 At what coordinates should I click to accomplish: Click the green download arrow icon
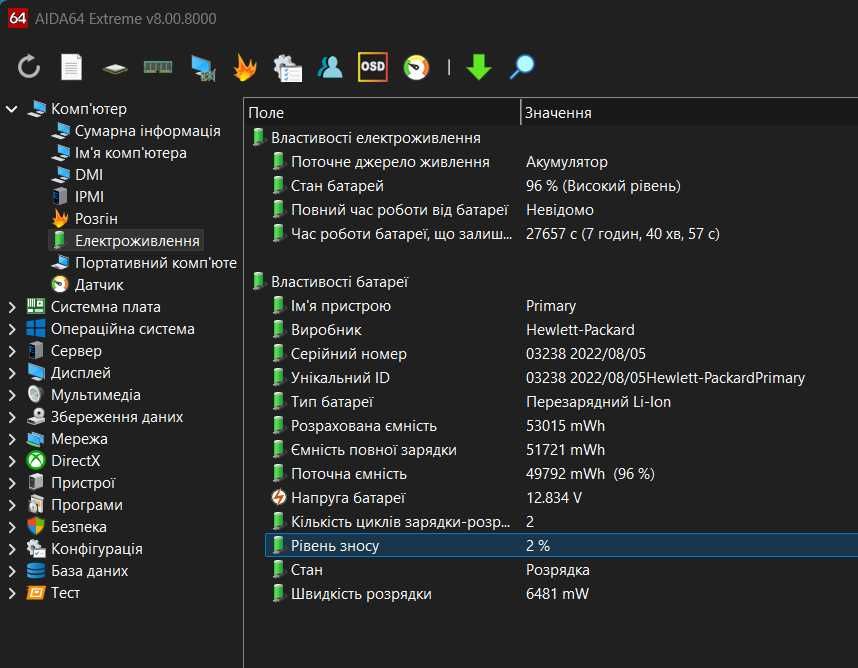[x=479, y=67]
